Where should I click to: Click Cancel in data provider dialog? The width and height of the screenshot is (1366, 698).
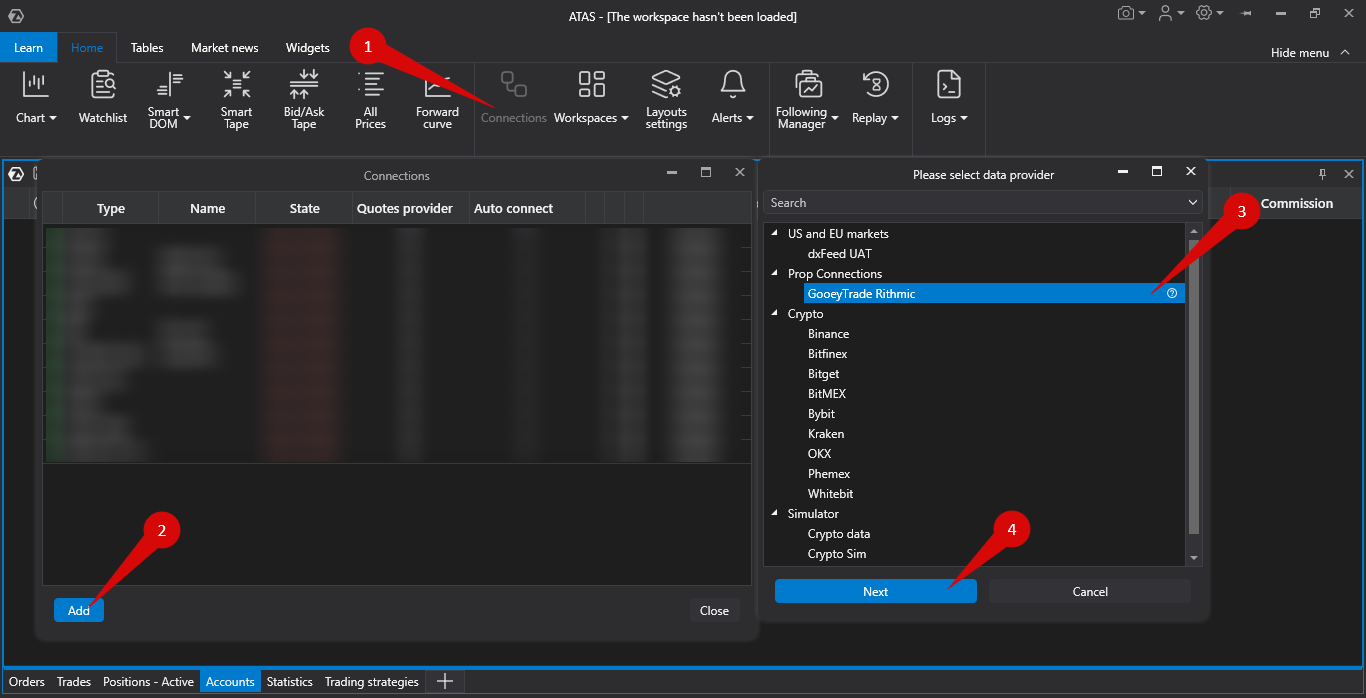coord(1090,591)
